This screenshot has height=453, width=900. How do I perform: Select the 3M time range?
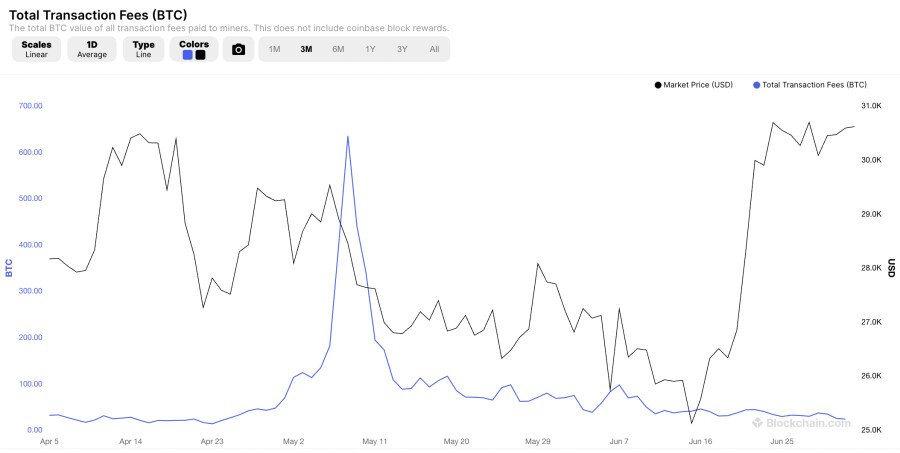pos(306,49)
